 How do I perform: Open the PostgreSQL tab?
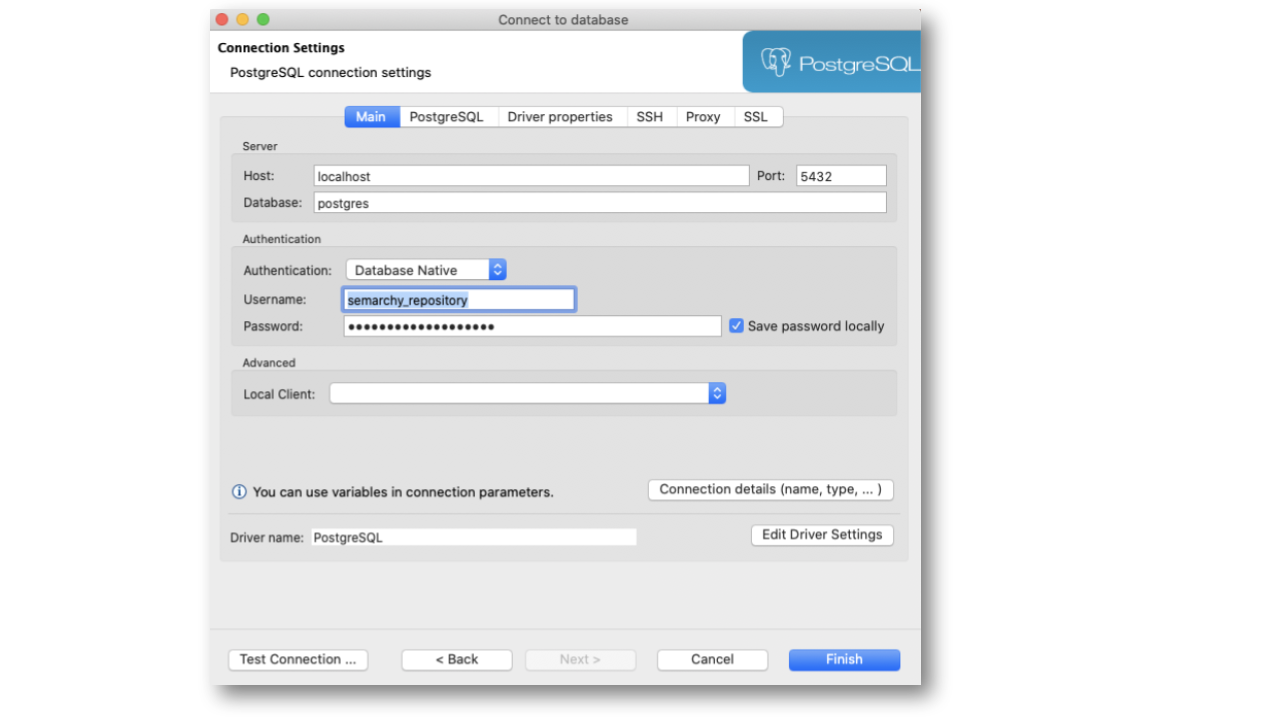446,117
